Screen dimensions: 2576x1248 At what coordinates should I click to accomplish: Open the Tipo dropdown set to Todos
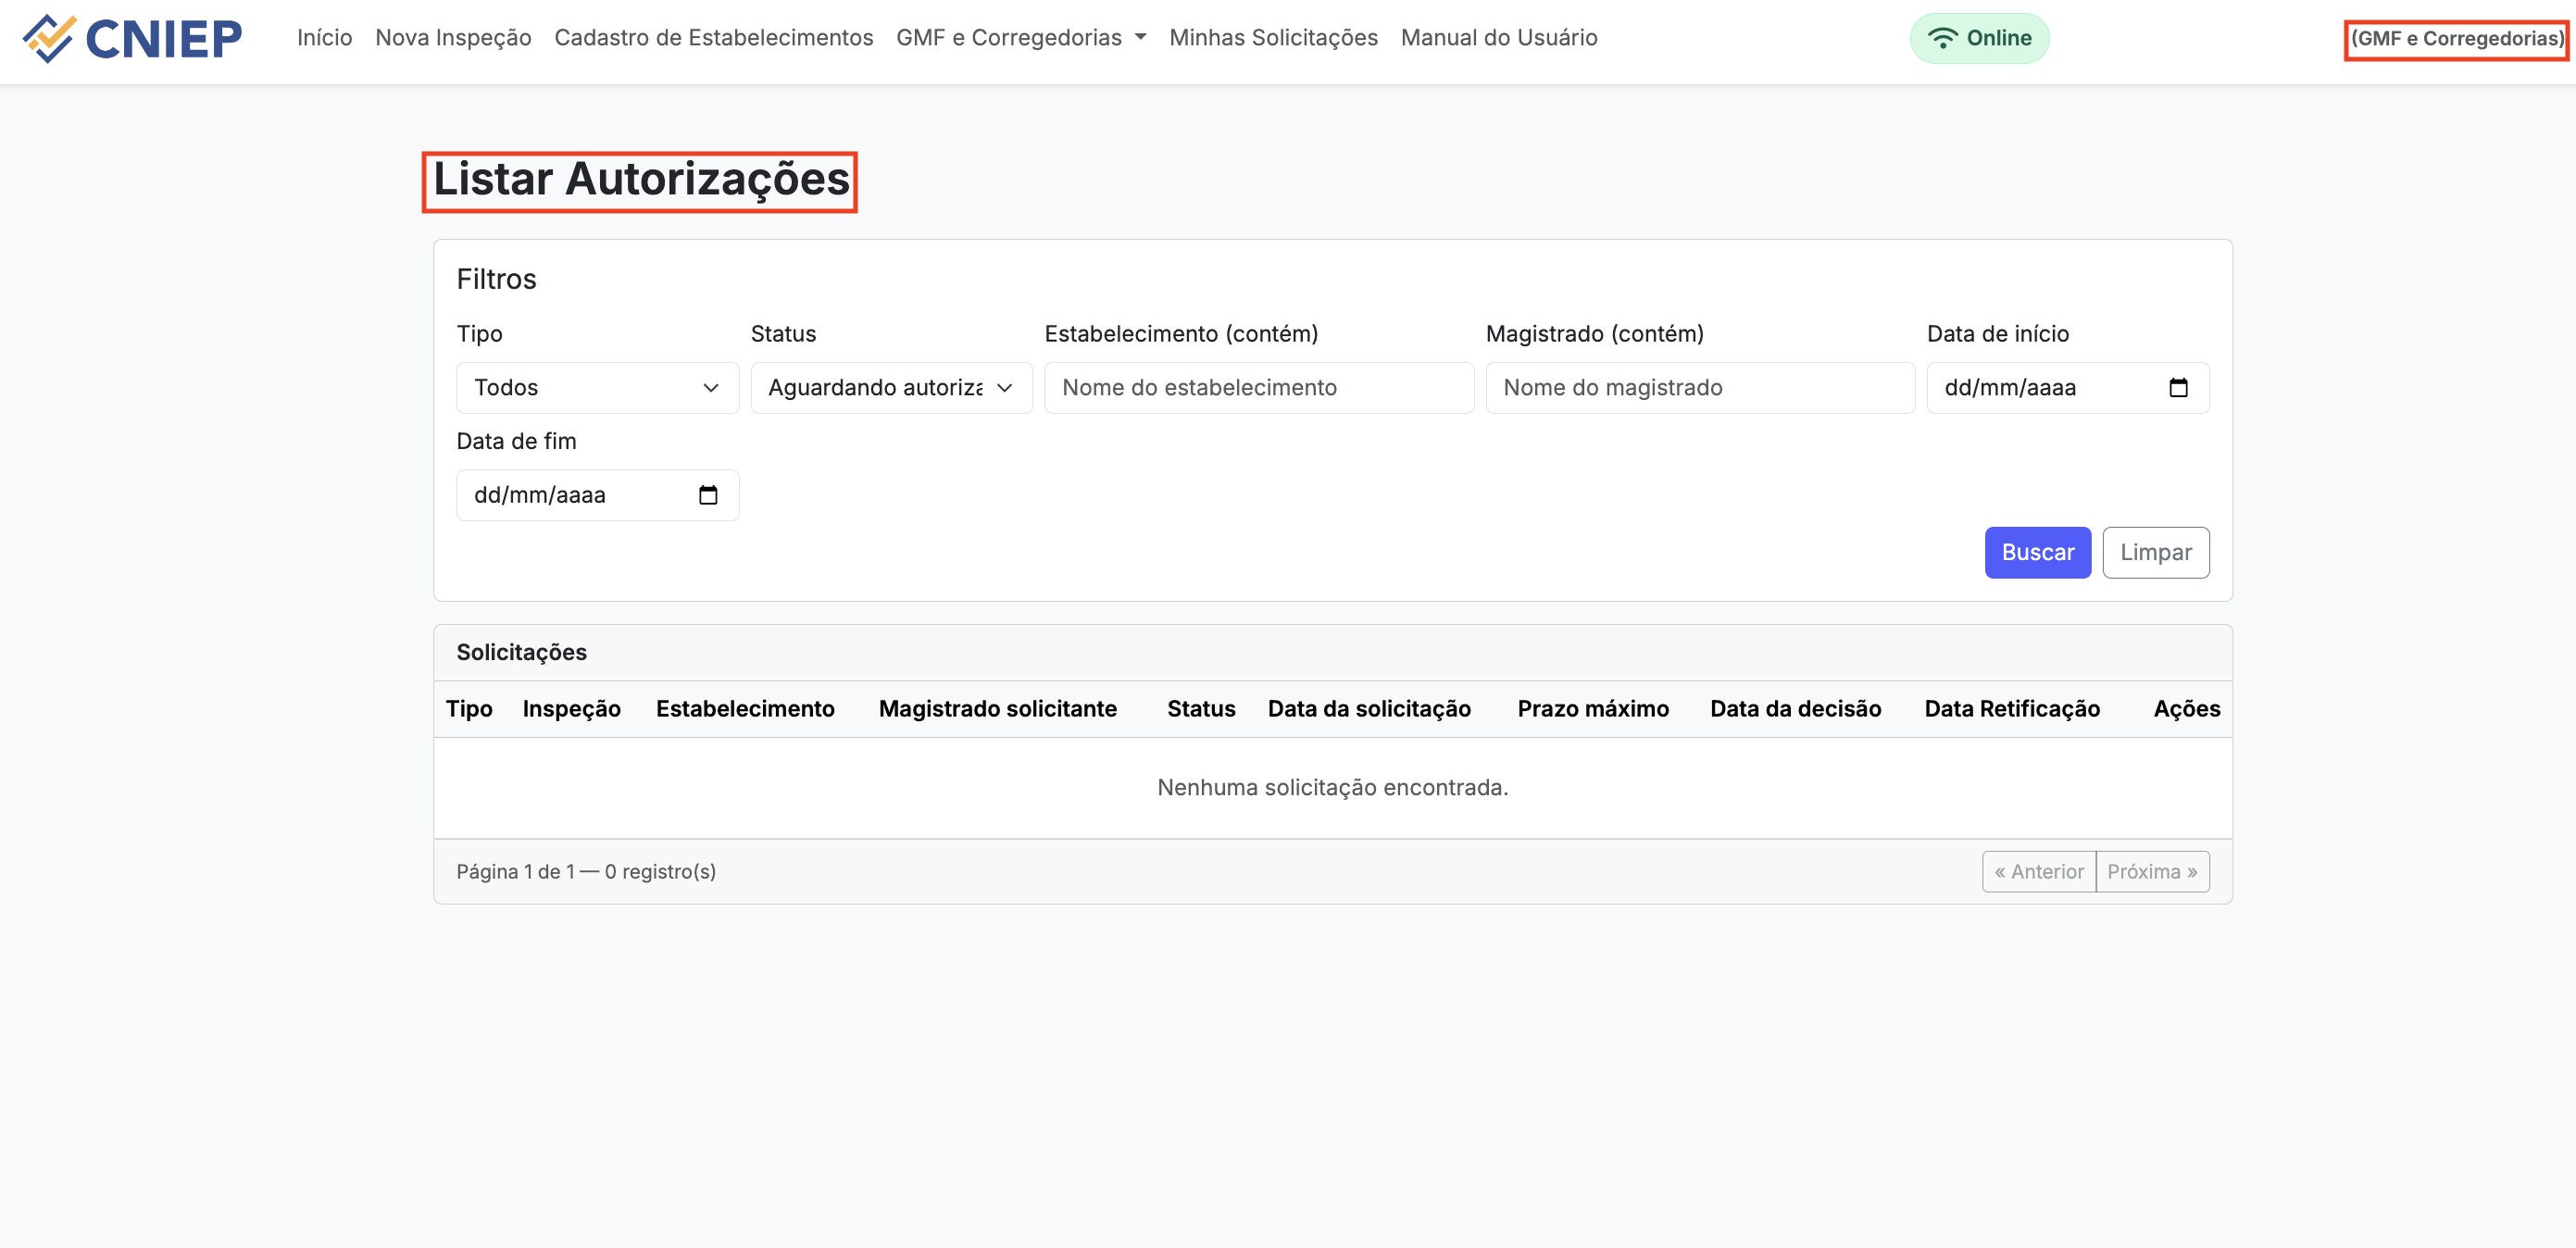click(x=597, y=388)
